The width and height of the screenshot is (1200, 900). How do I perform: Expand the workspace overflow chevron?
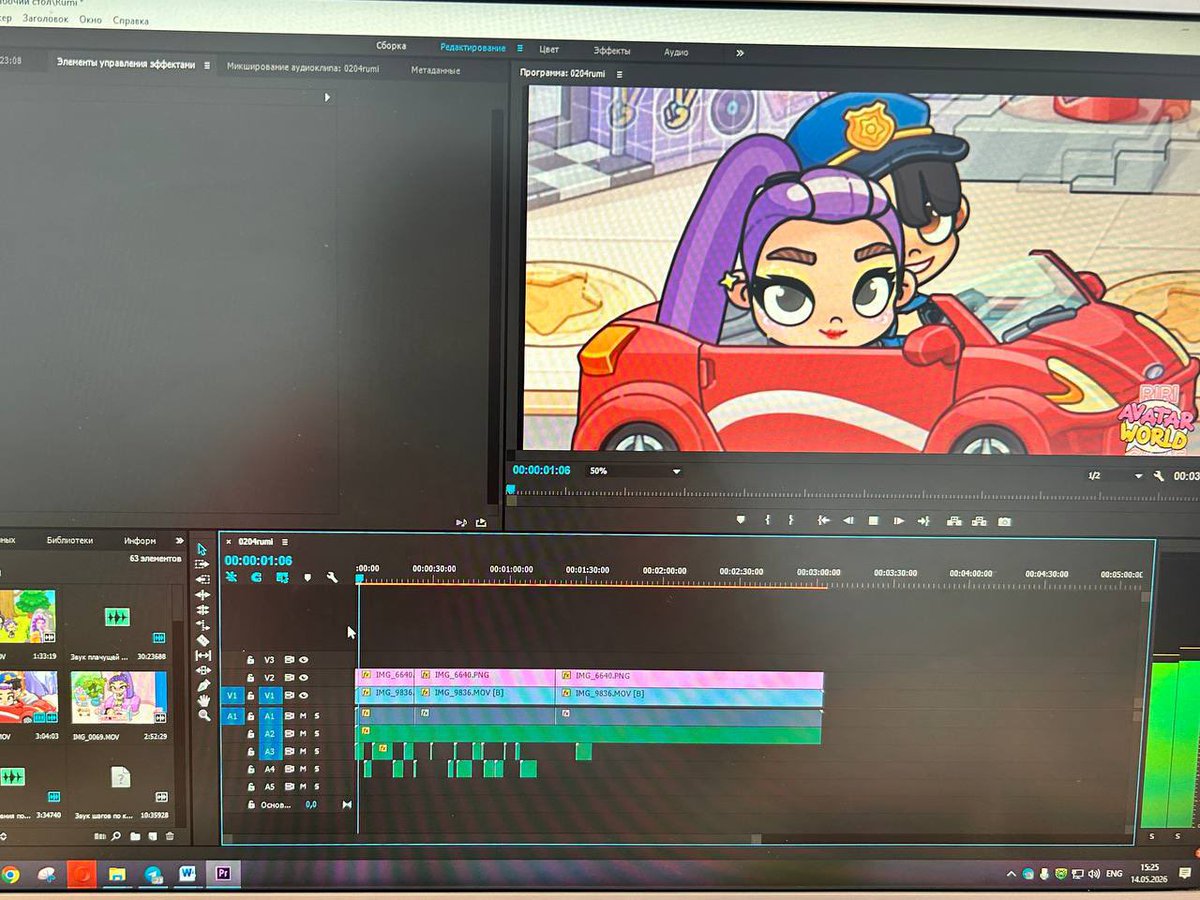pyautogui.click(x=740, y=52)
